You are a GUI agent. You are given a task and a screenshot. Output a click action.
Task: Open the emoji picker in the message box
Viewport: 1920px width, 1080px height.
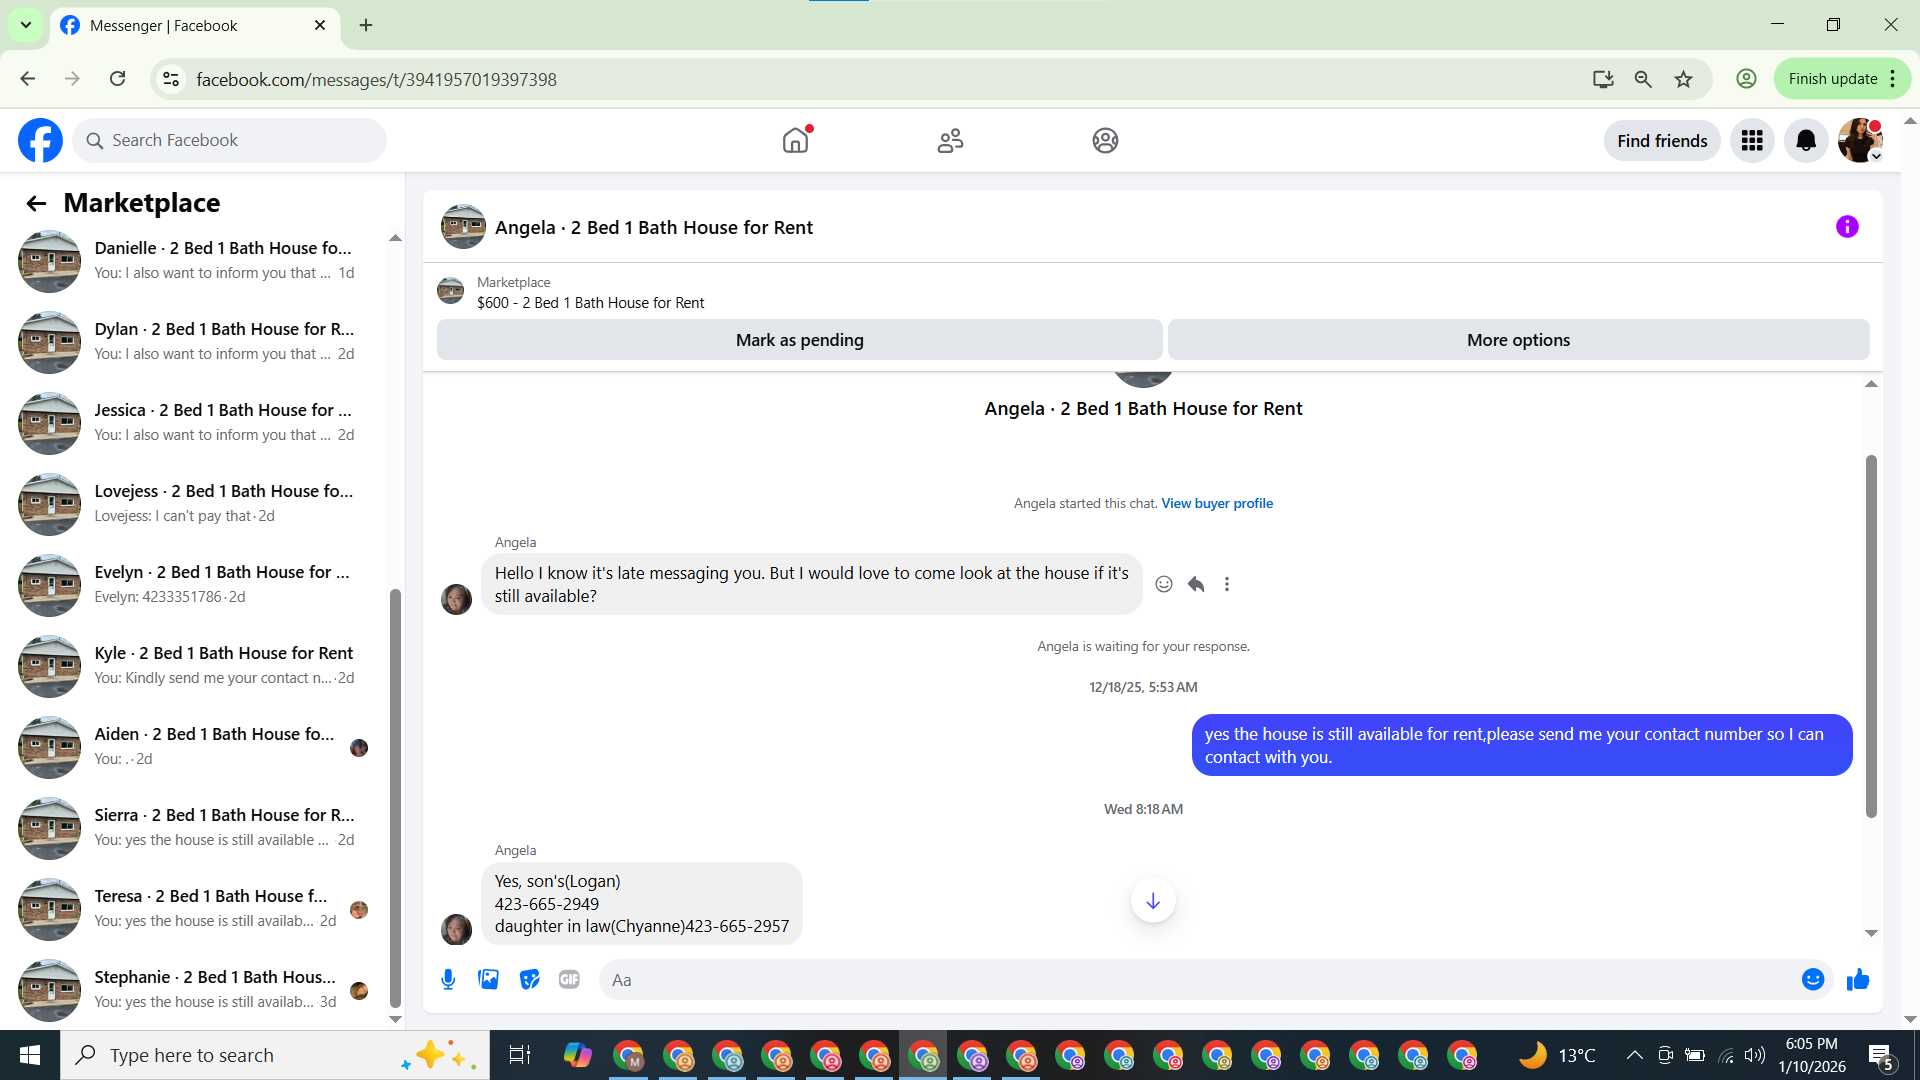(x=1812, y=980)
